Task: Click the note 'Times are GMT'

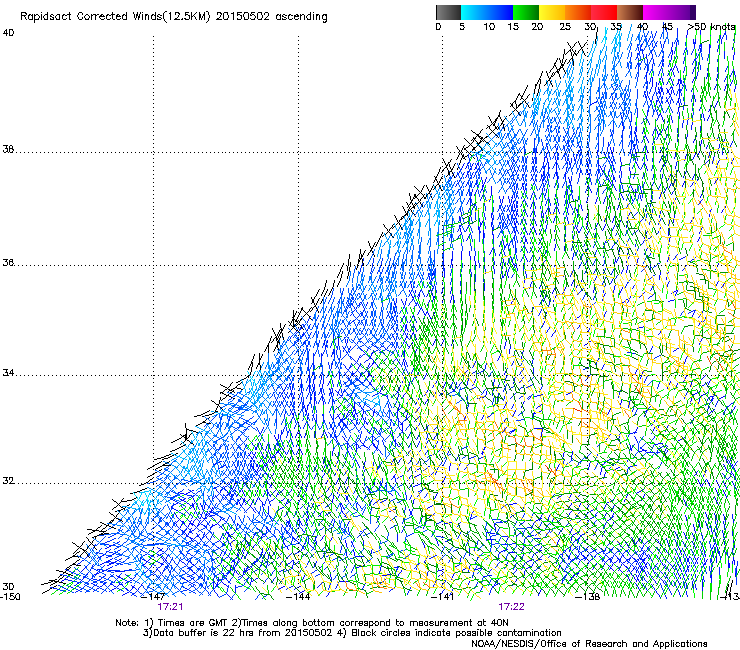Action: coord(193,623)
